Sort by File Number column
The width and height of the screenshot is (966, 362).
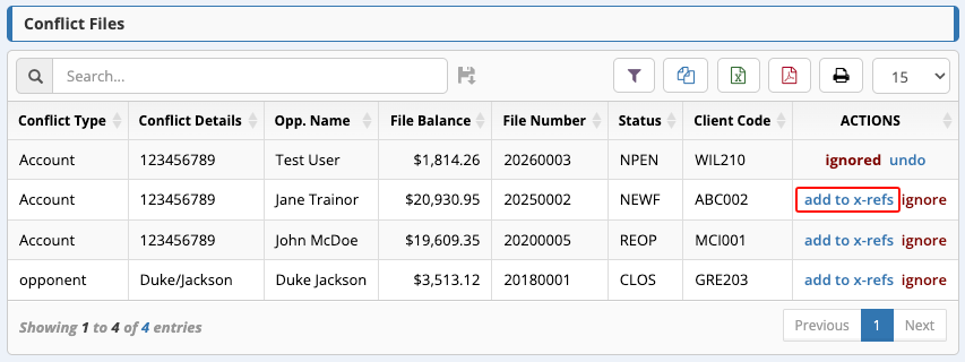point(550,121)
